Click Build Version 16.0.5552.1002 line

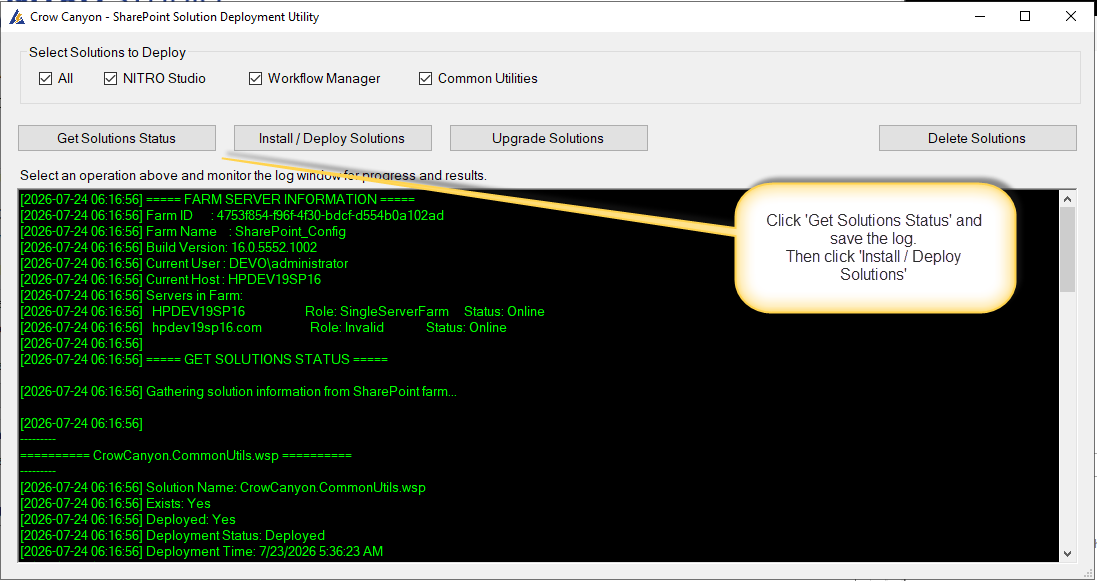[169, 248]
